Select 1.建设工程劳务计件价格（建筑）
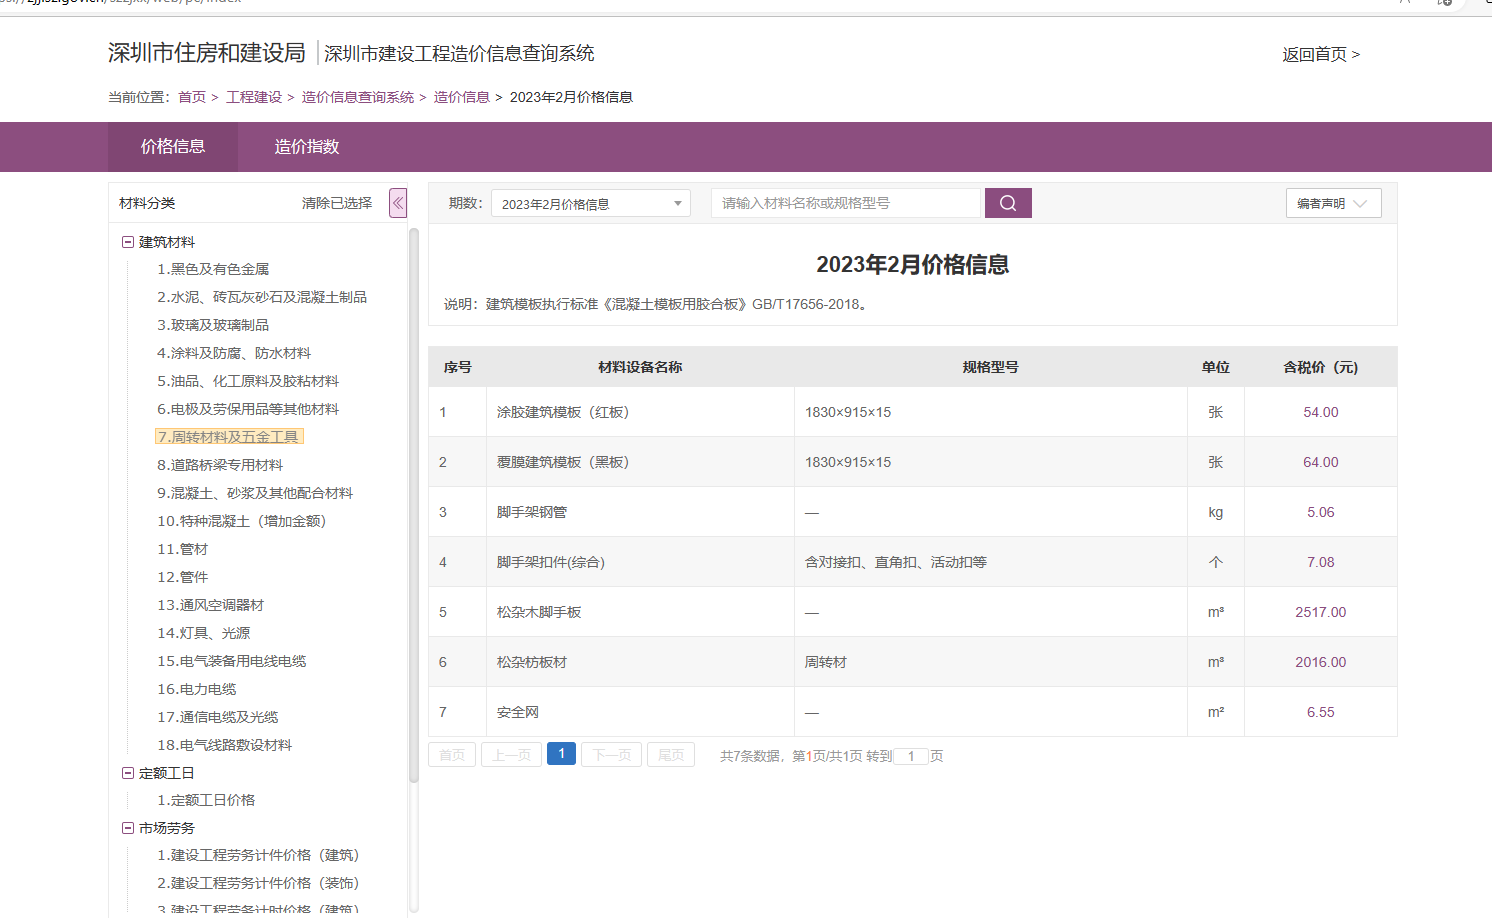Viewport: 1492px width, 918px height. [x=258, y=855]
